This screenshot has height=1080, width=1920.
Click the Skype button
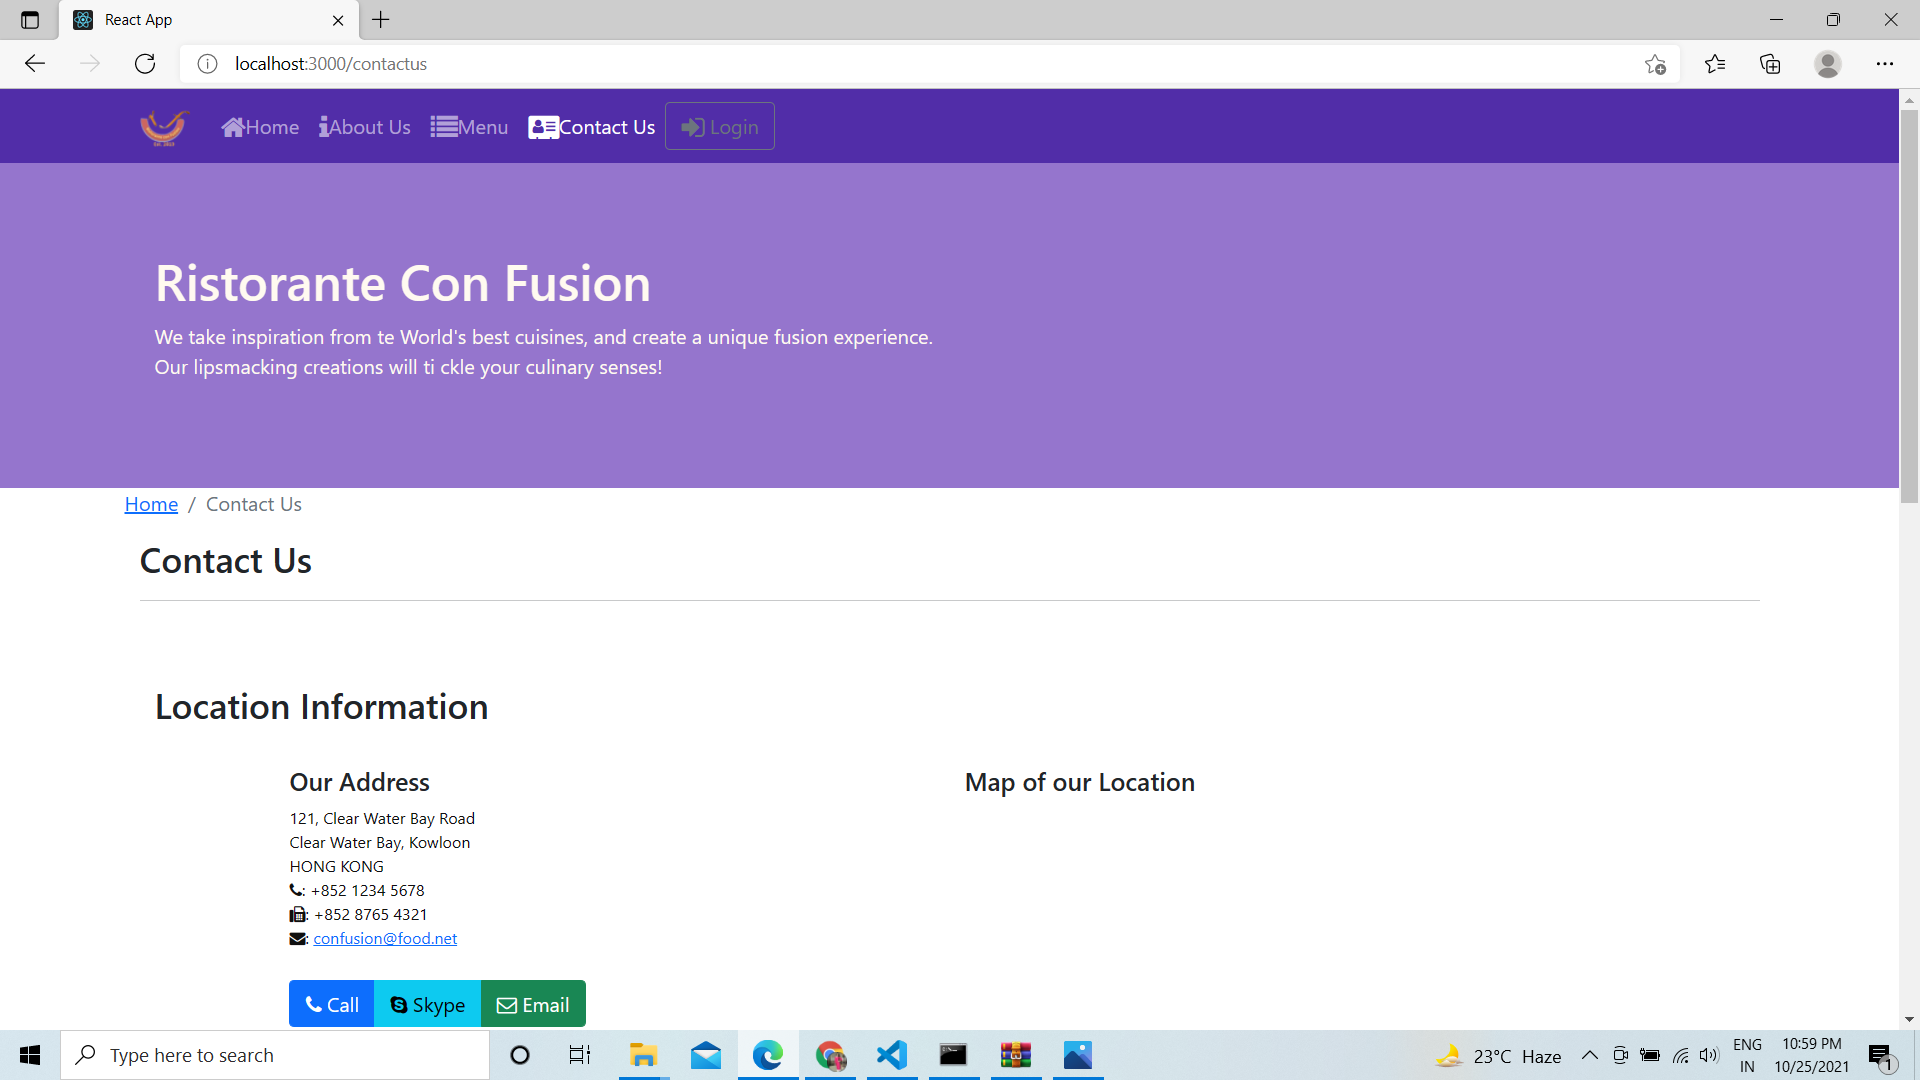(428, 1004)
